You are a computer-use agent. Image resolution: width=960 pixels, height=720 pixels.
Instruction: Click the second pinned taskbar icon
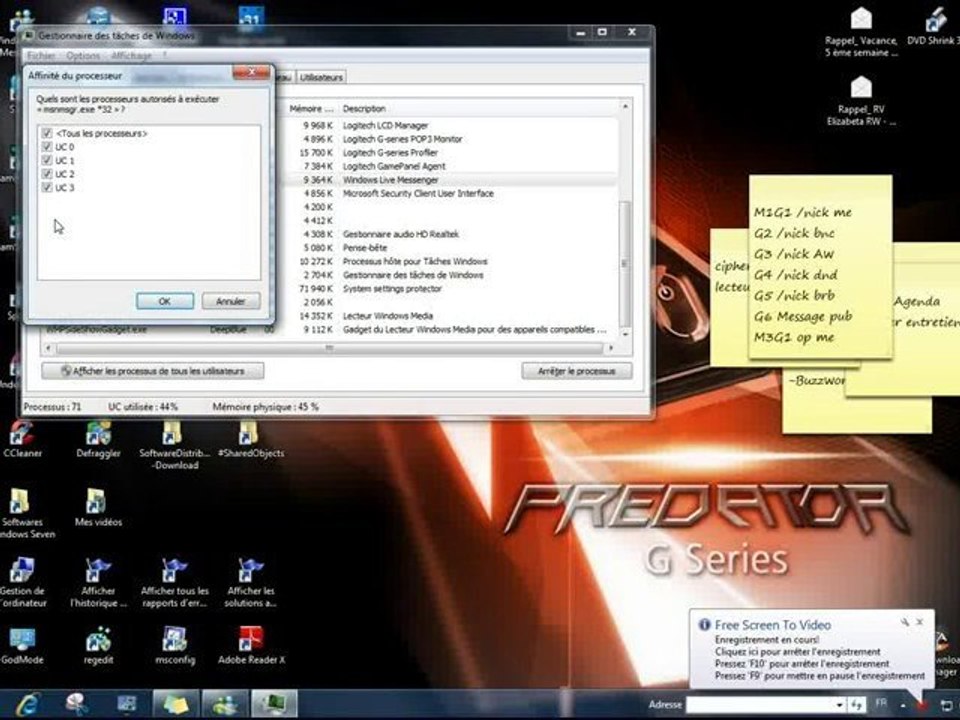pyautogui.click(x=77, y=704)
